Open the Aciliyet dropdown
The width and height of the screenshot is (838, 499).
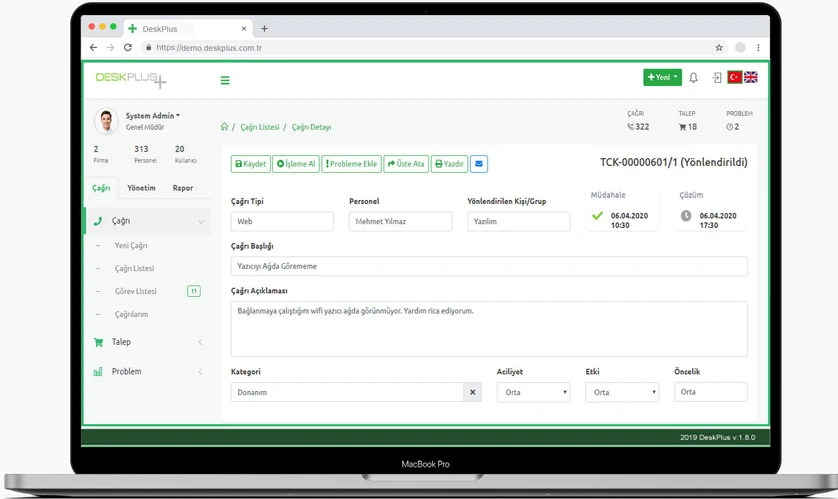click(533, 392)
